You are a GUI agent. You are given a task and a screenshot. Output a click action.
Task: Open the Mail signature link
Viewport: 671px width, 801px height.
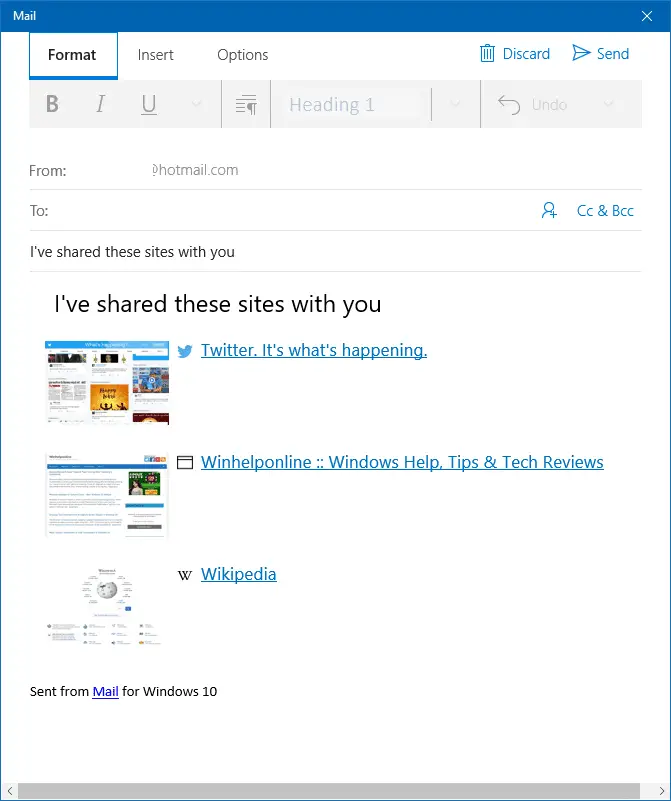tap(105, 692)
